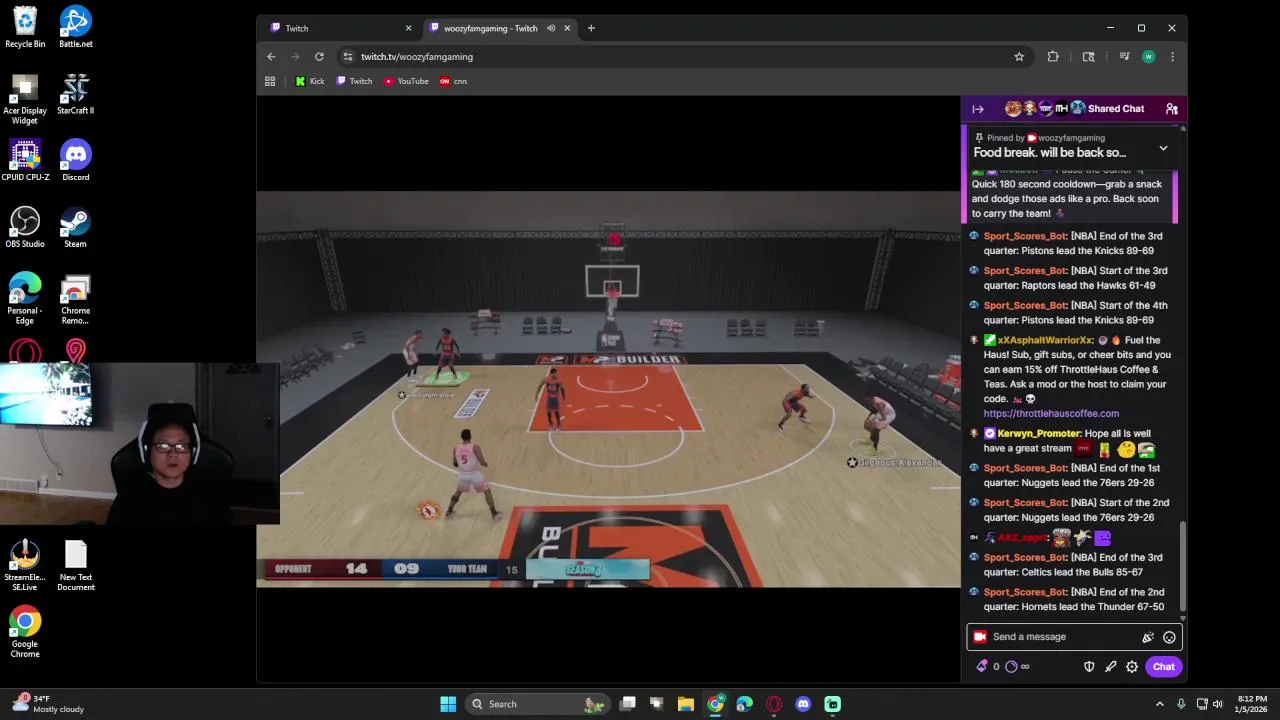This screenshot has width=1280, height=720.
Task: Open Discord from the taskbar
Action: pyautogui.click(x=803, y=704)
